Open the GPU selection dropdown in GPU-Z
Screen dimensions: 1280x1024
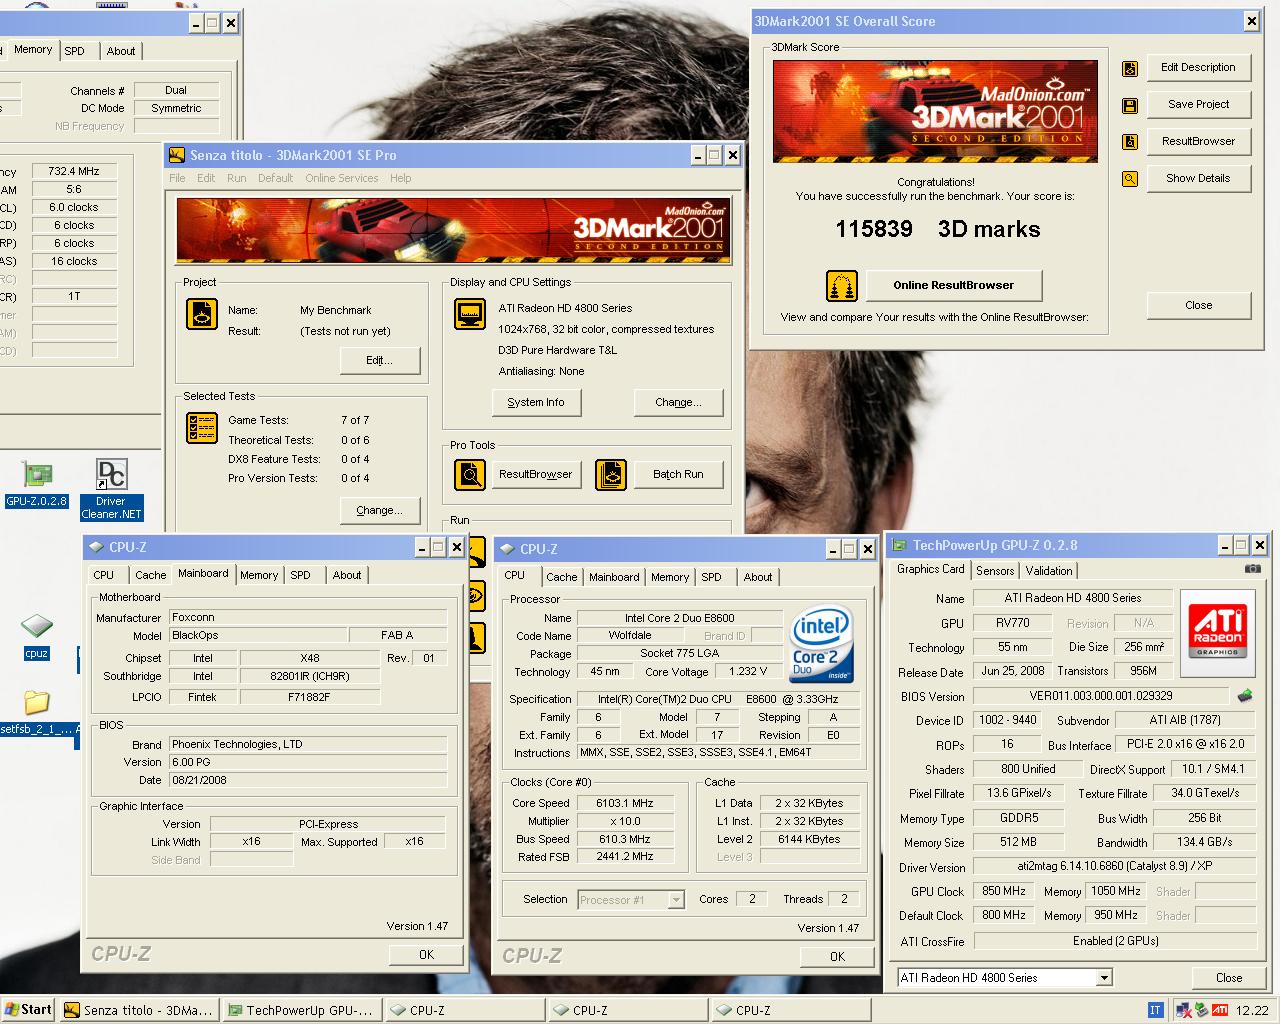click(x=1104, y=978)
